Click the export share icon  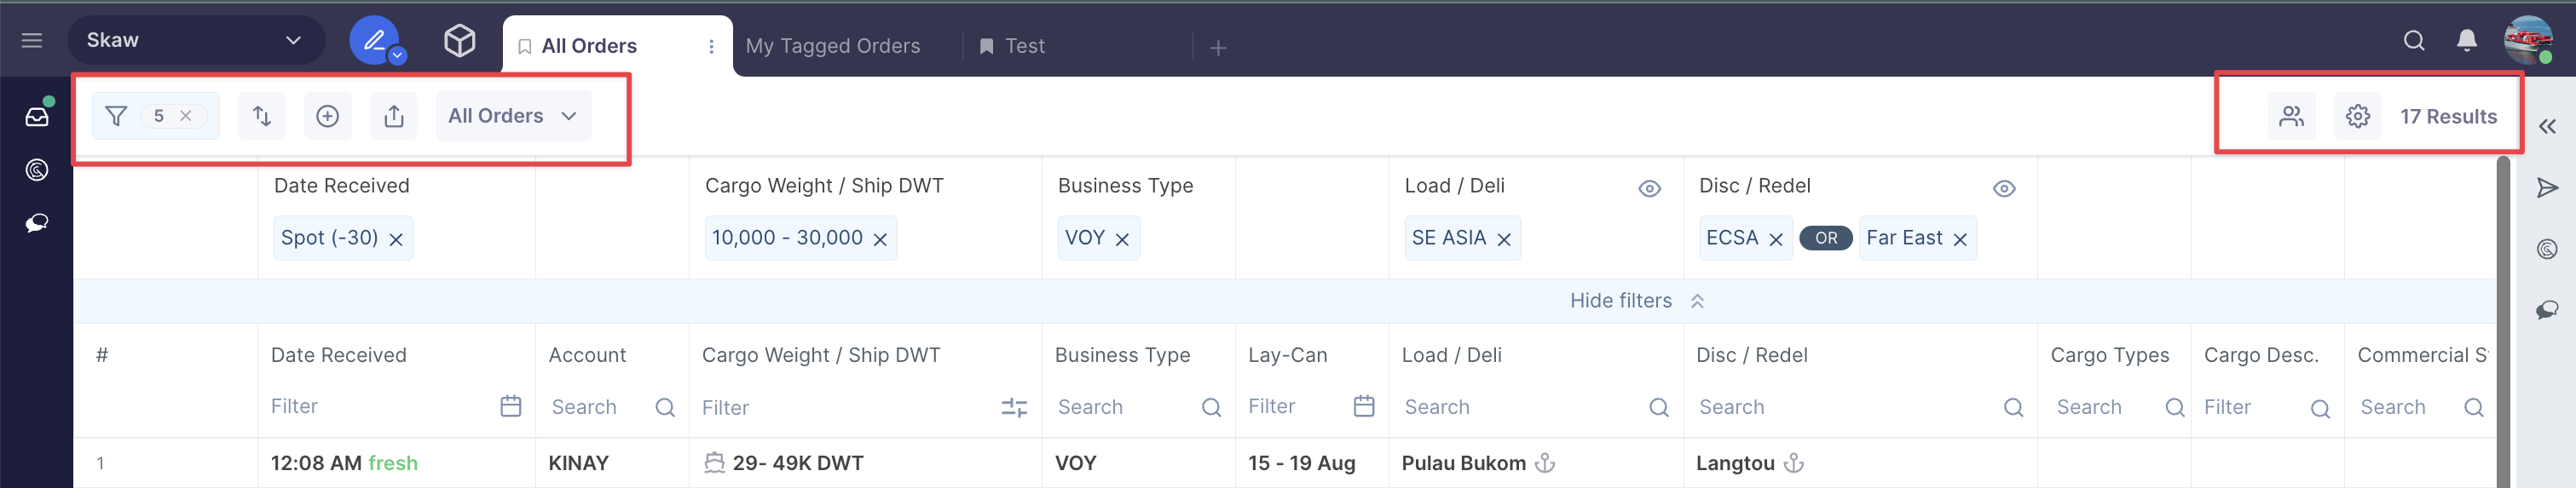394,116
